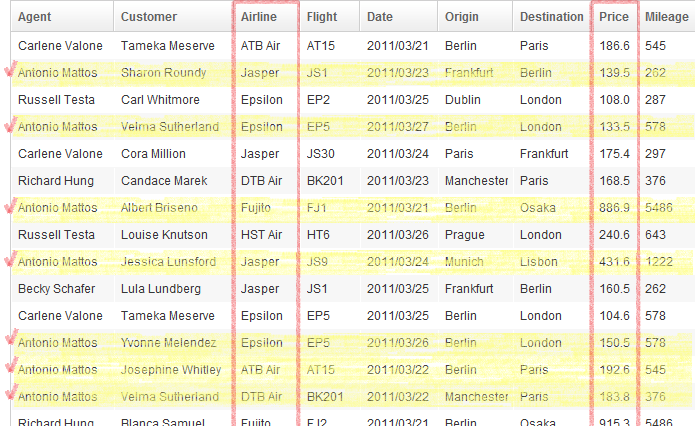695x426 pixels.
Task: Select the Airline column header
Action: click(266, 16)
